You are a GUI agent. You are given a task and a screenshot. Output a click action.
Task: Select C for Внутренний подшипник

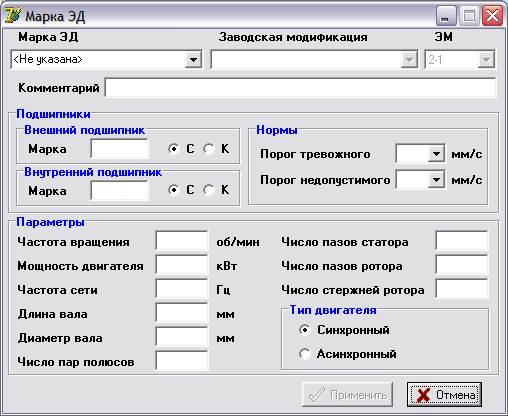[x=174, y=190]
